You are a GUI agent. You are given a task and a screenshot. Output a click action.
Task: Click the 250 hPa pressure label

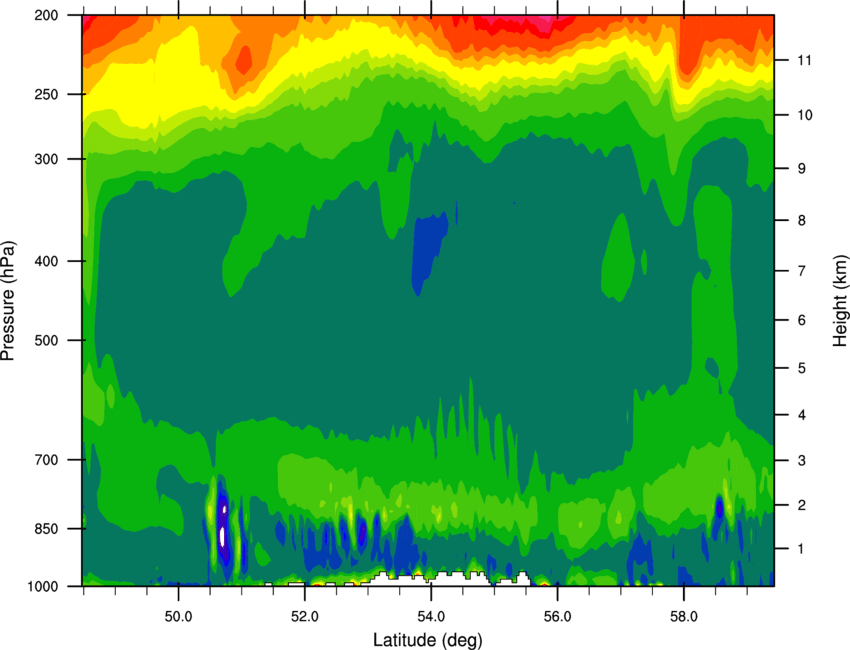click(46, 94)
